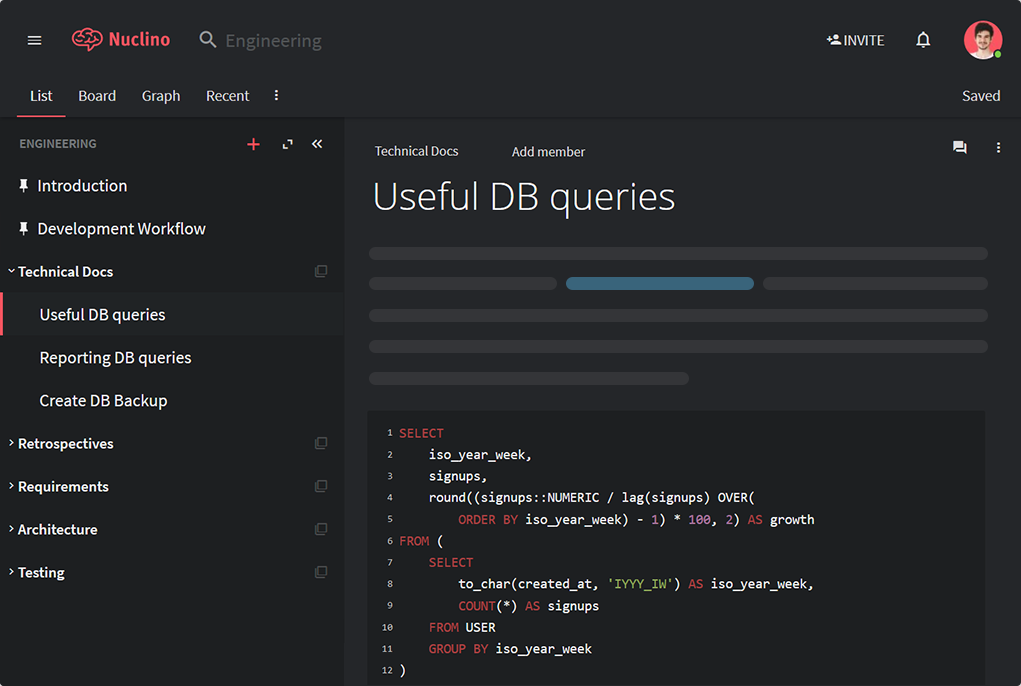Collapse the Technical Docs section

[x=12, y=271]
